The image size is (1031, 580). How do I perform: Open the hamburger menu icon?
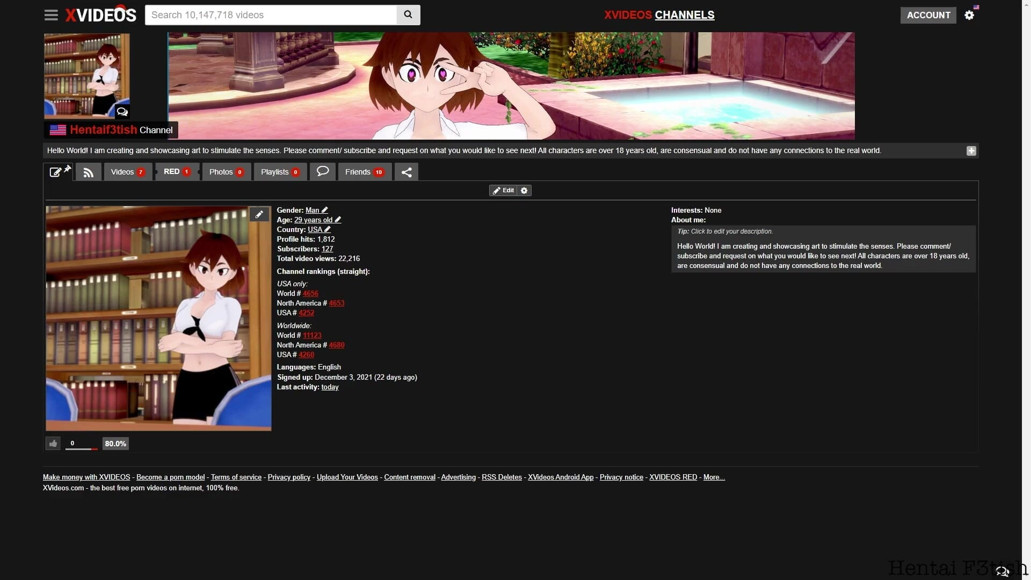click(x=51, y=14)
